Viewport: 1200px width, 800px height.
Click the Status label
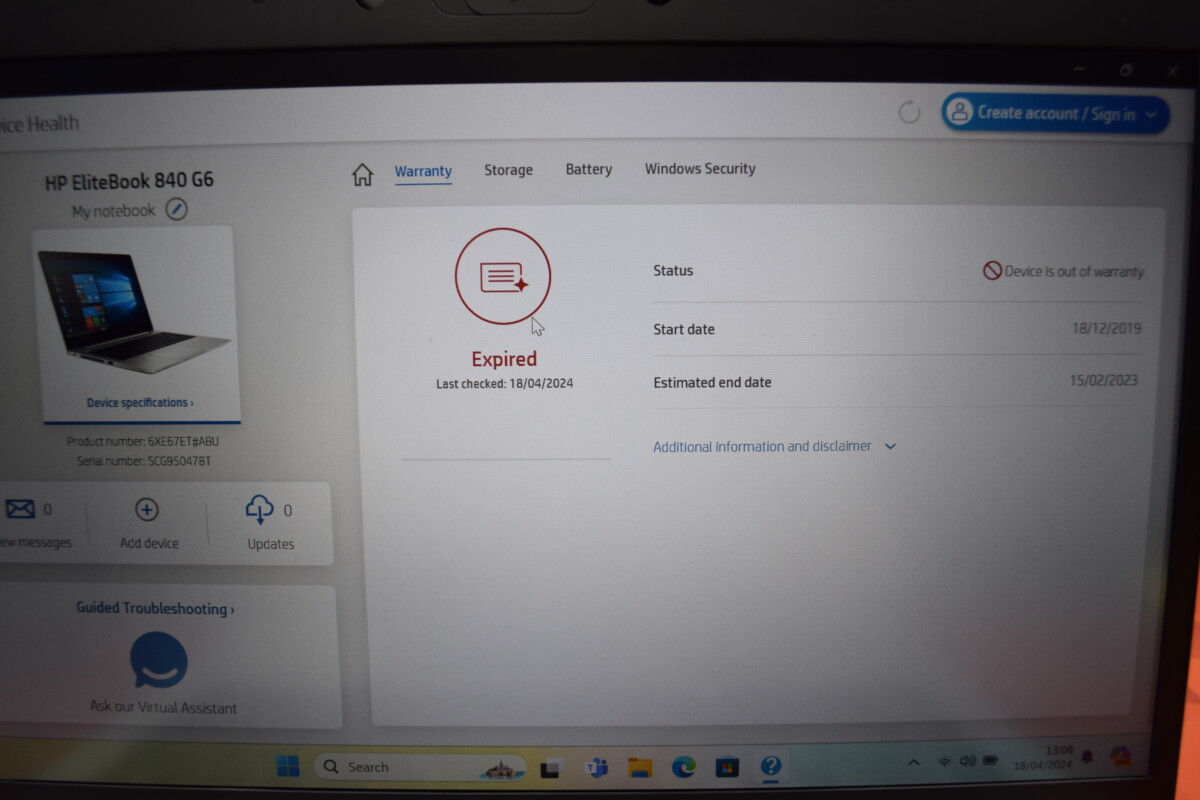[x=673, y=270]
